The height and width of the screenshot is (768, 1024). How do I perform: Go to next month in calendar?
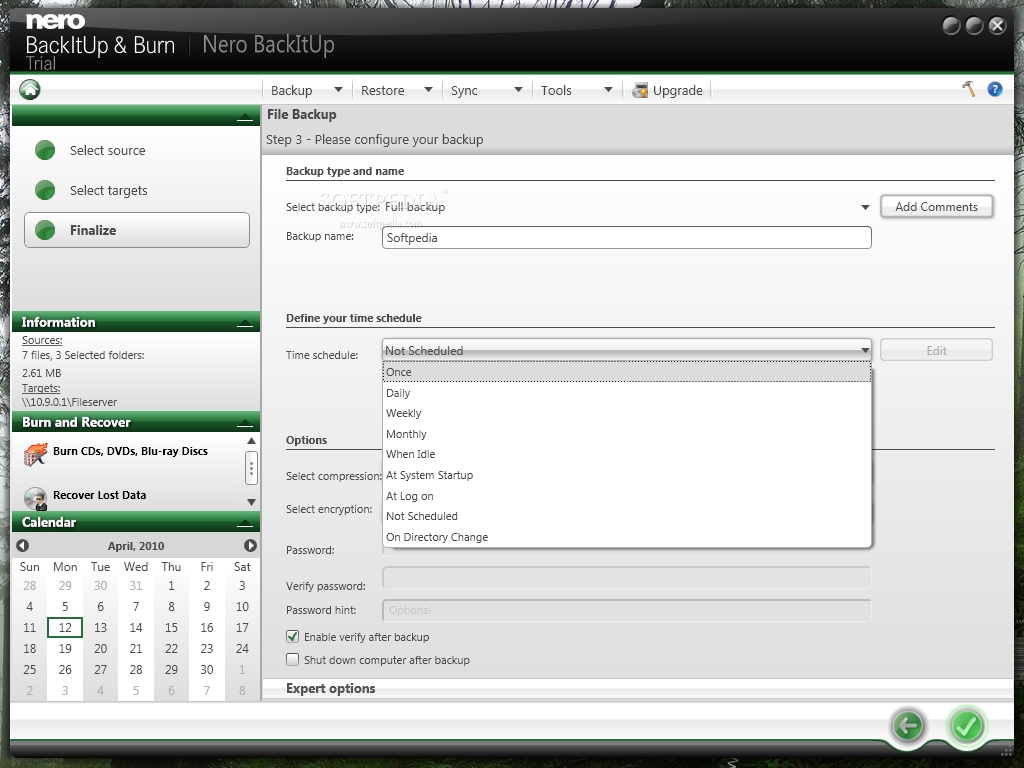[x=250, y=545]
